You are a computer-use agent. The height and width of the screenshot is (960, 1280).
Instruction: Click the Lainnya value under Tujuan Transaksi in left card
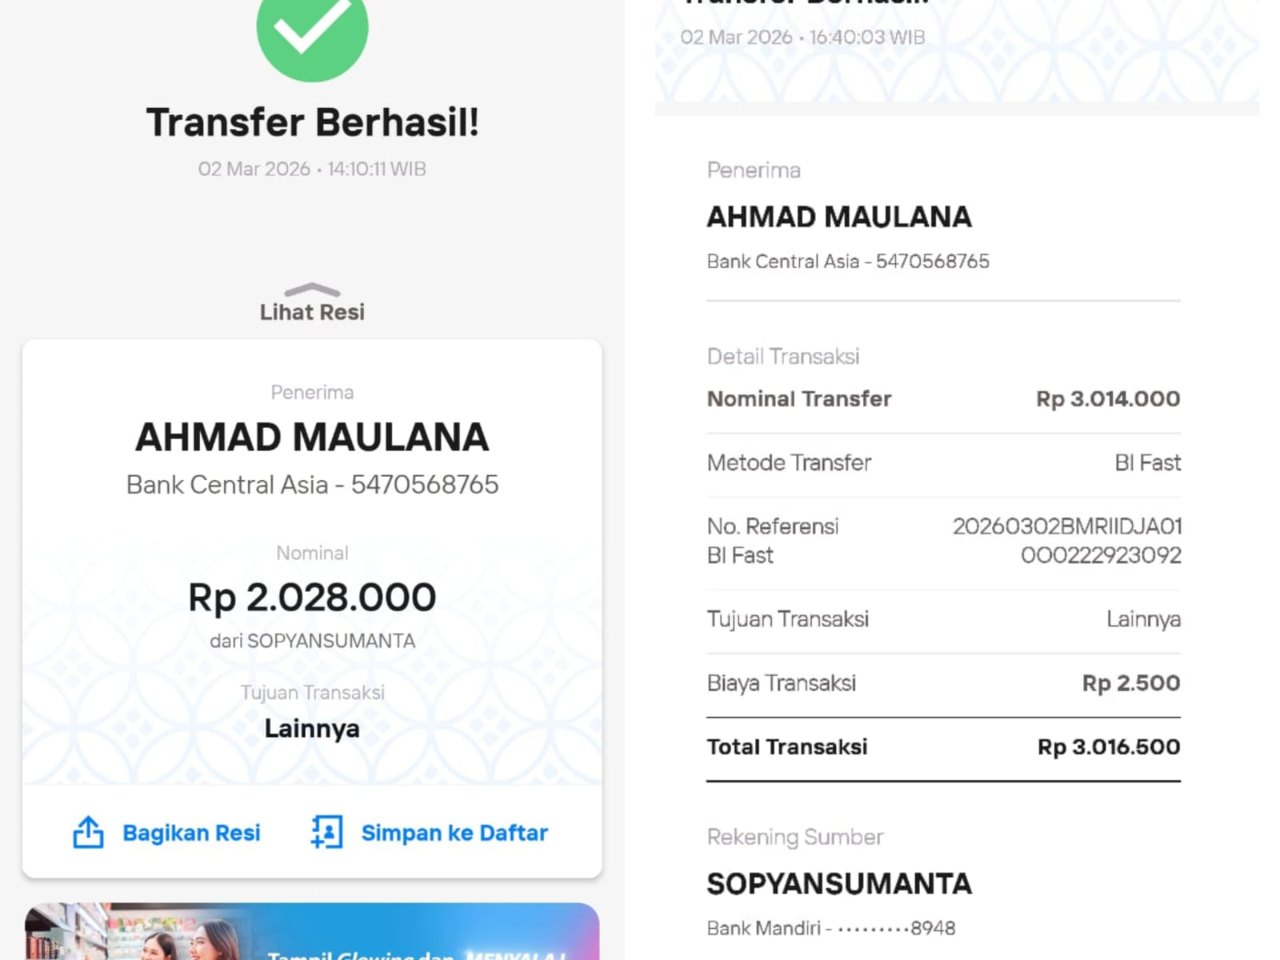312,728
